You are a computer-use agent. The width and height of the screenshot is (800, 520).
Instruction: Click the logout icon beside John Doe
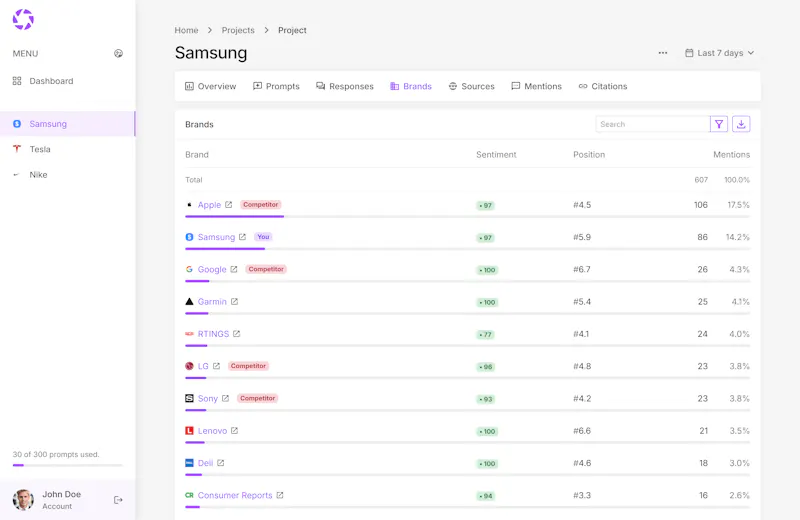coord(118,500)
